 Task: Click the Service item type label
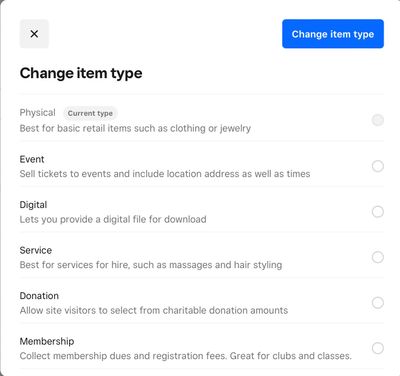pos(36,250)
